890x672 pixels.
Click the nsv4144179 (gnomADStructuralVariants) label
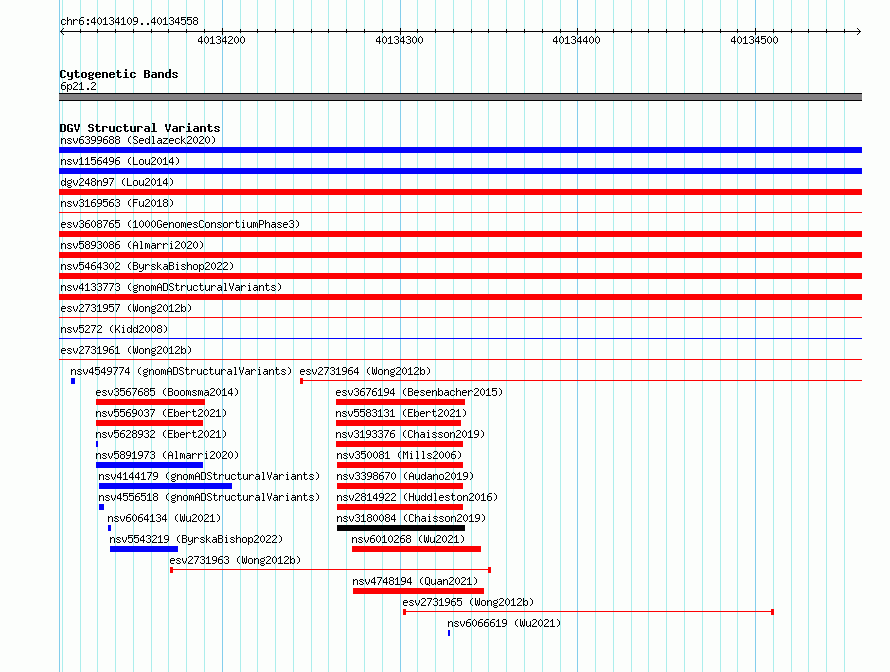(x=209, y=476)
